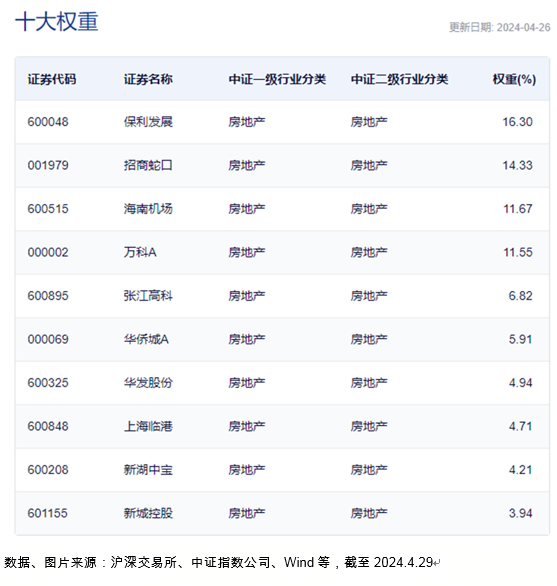
Task: Click weight value 11.67
Action: pos(518,209)
